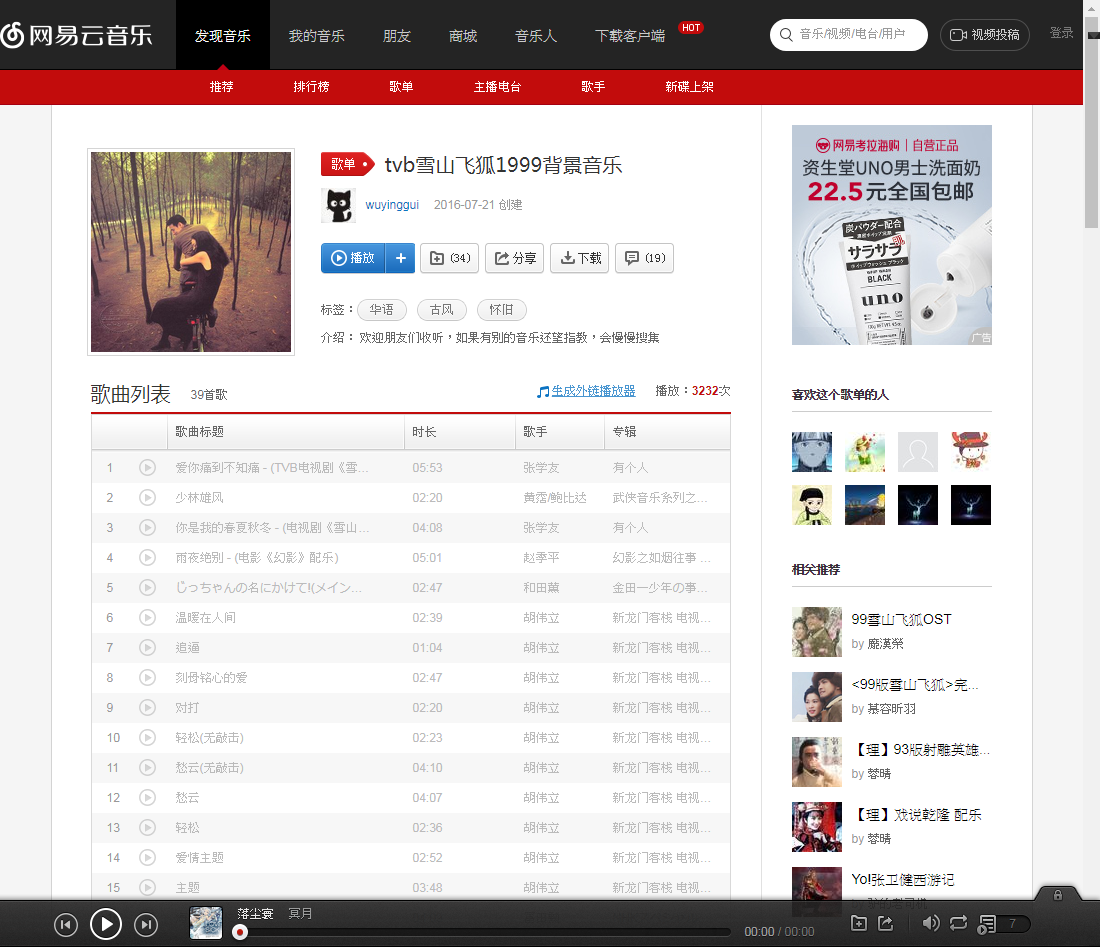The height and width of the screenshot is (947, 1100).
Task: Click the share icon in player bar
Action: (x=885, y=923)
